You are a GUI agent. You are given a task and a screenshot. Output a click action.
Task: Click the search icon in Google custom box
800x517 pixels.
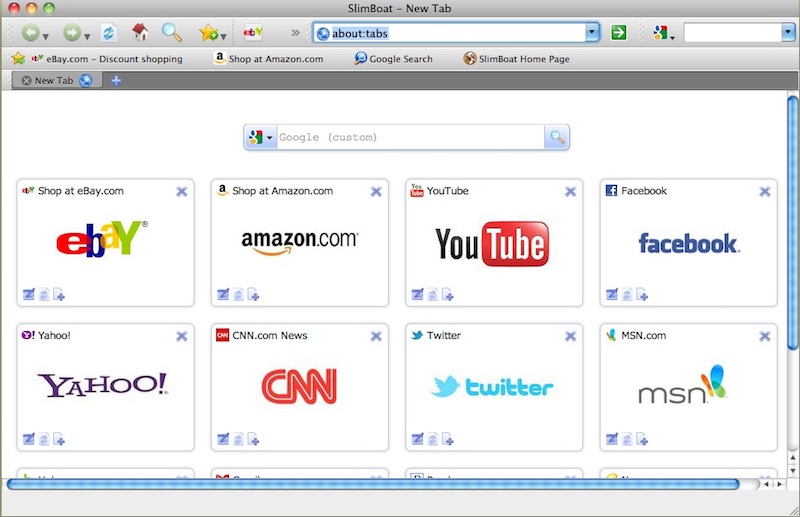pyautogui.click(x=556, y=137)
